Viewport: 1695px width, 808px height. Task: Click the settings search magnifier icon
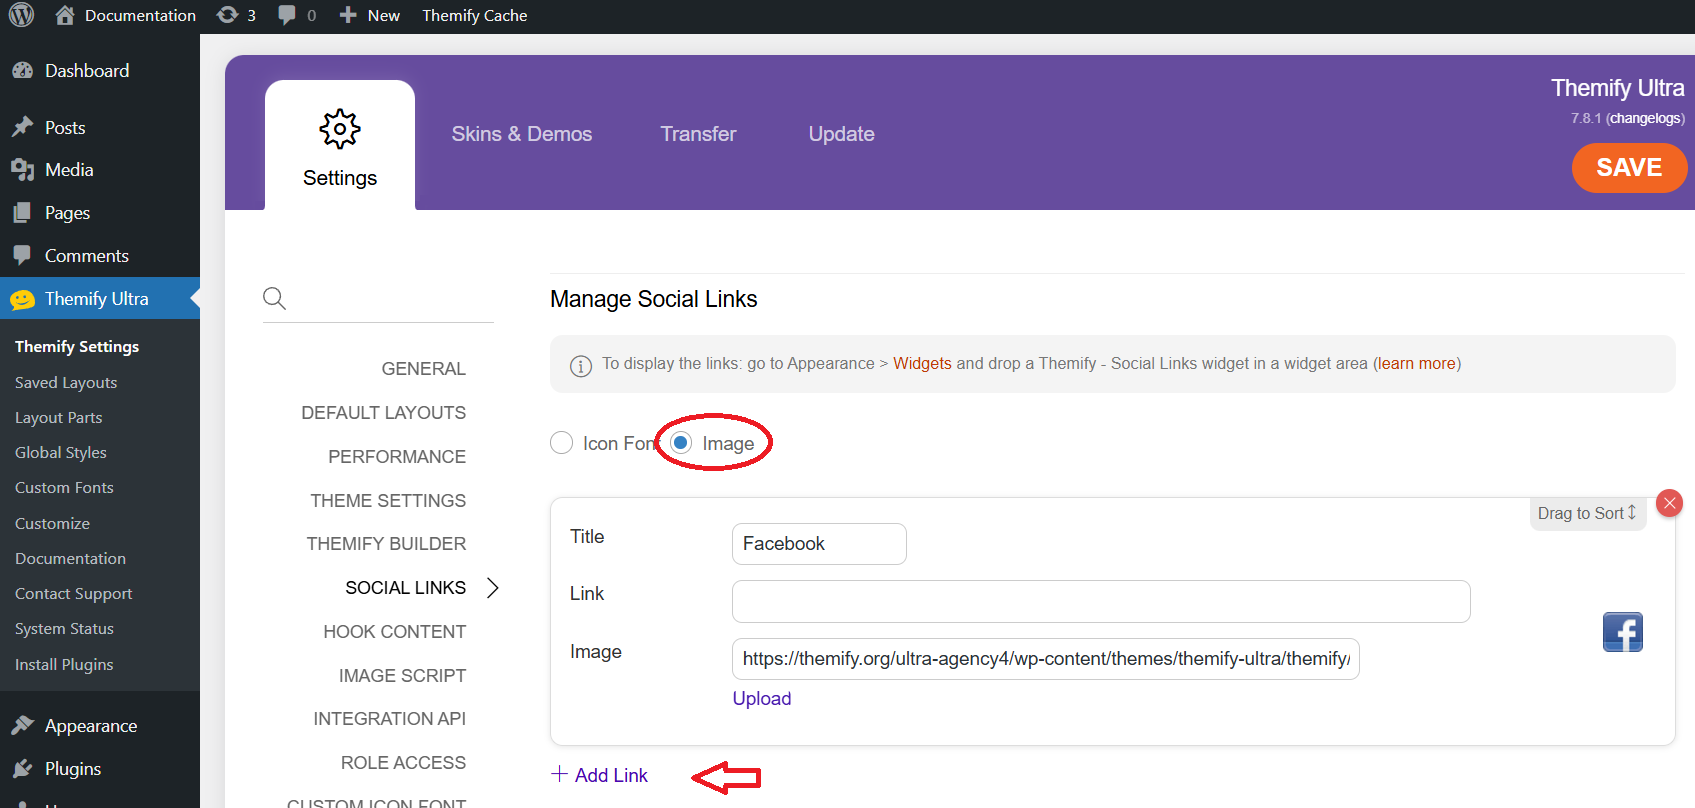pos(274,298)
